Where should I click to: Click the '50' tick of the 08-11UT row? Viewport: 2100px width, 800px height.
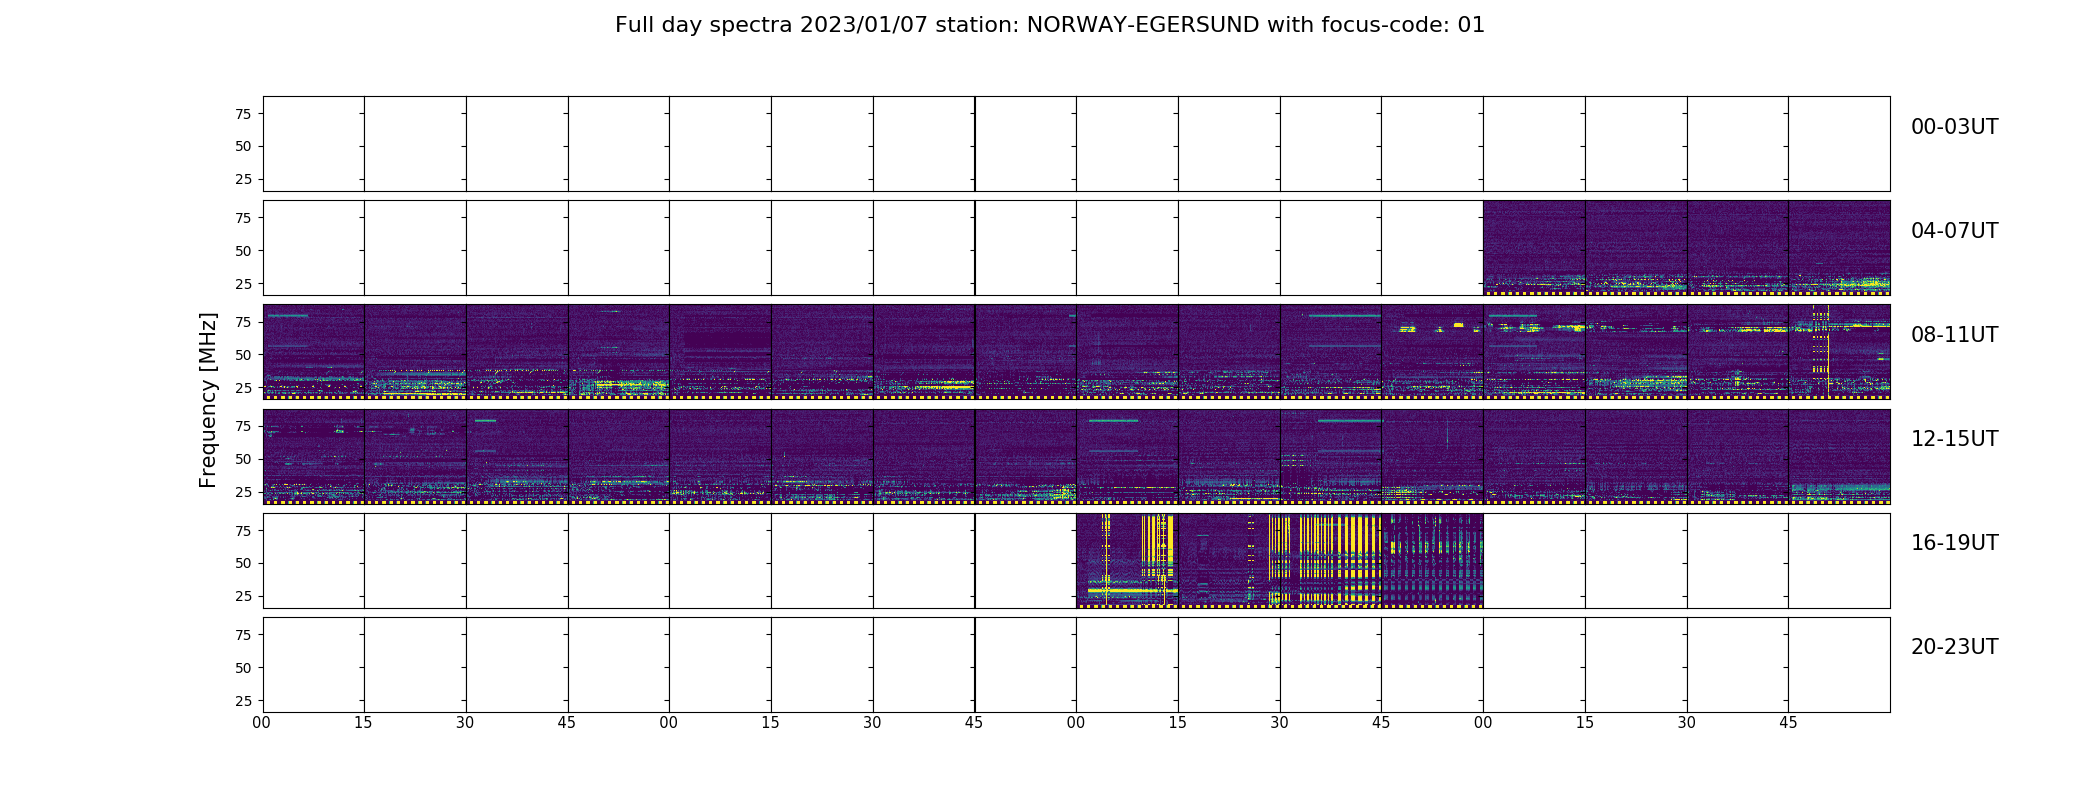click(243, 355)
